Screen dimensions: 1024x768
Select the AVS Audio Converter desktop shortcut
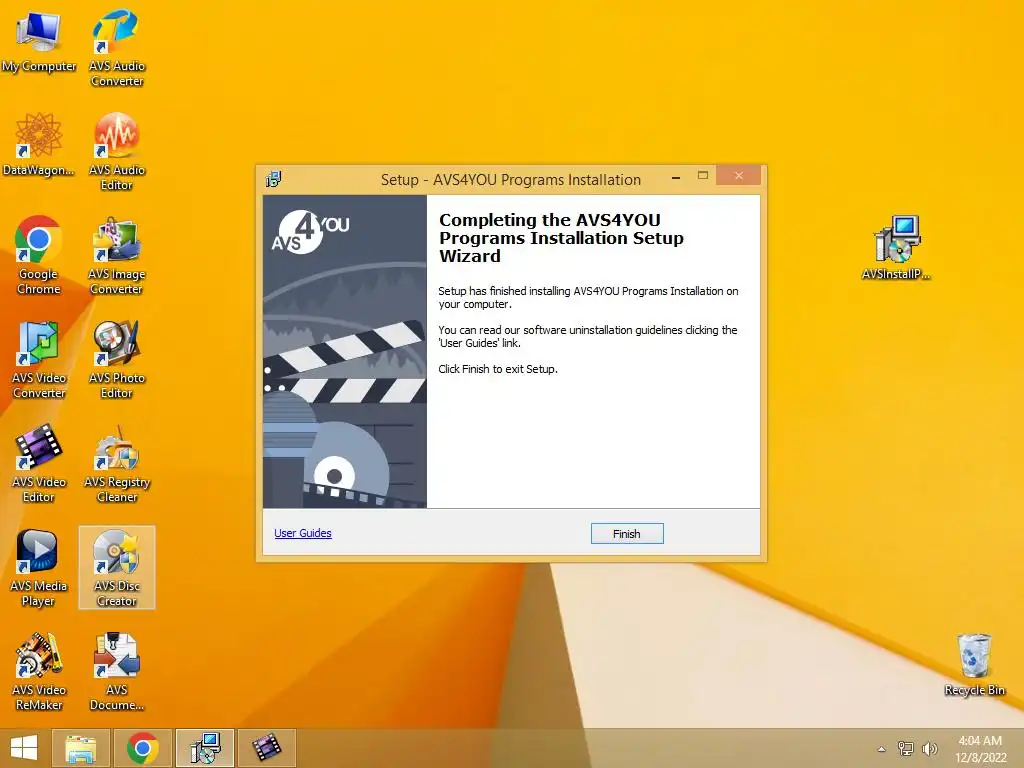pyautogui.click(x=116, y=47)
